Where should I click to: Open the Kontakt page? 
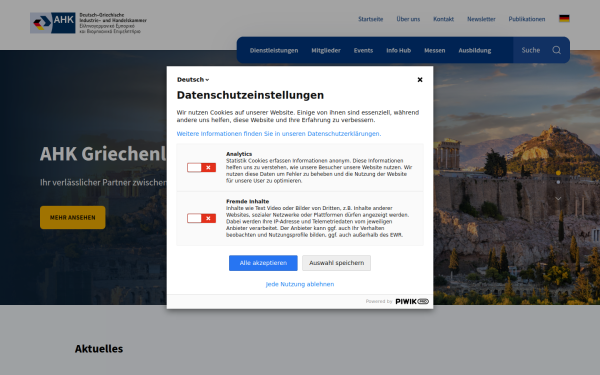pyautogui.click(x=443, y=19)
